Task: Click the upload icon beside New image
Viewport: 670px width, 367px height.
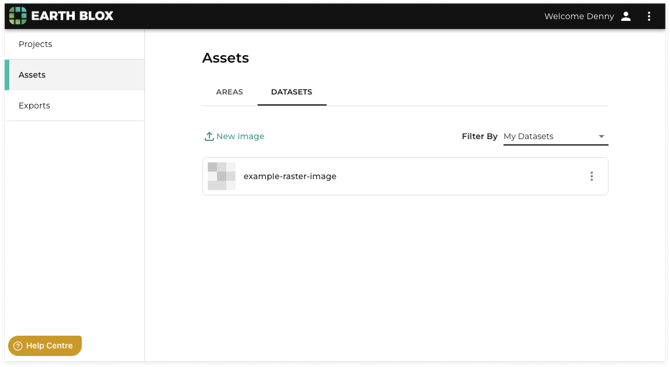Action: (209, 136)
